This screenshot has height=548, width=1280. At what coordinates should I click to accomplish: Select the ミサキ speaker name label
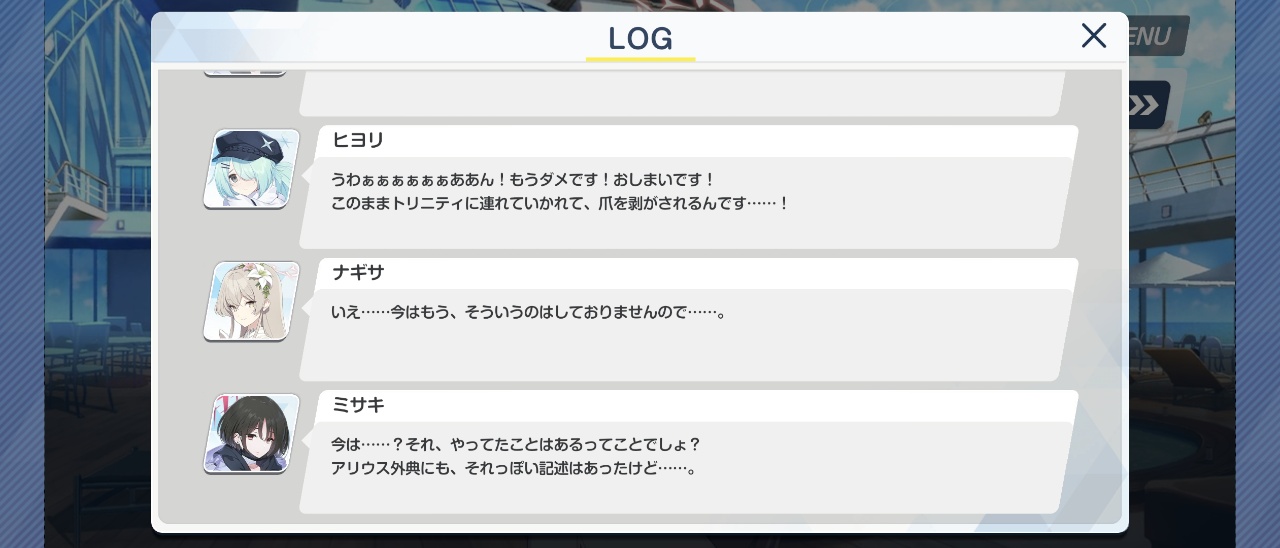pyautogui.click(x=358, y=405)
